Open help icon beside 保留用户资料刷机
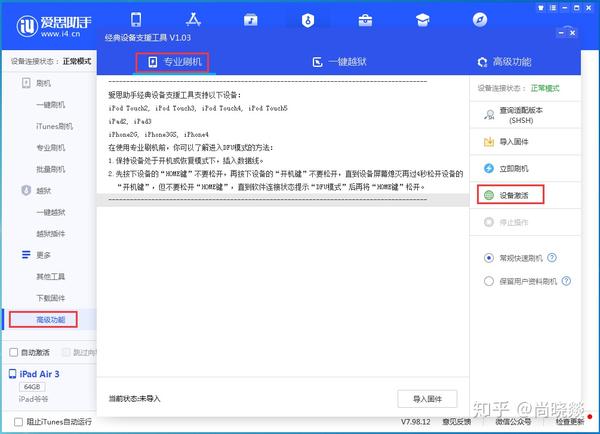600x434 pixels. point(566,281)
